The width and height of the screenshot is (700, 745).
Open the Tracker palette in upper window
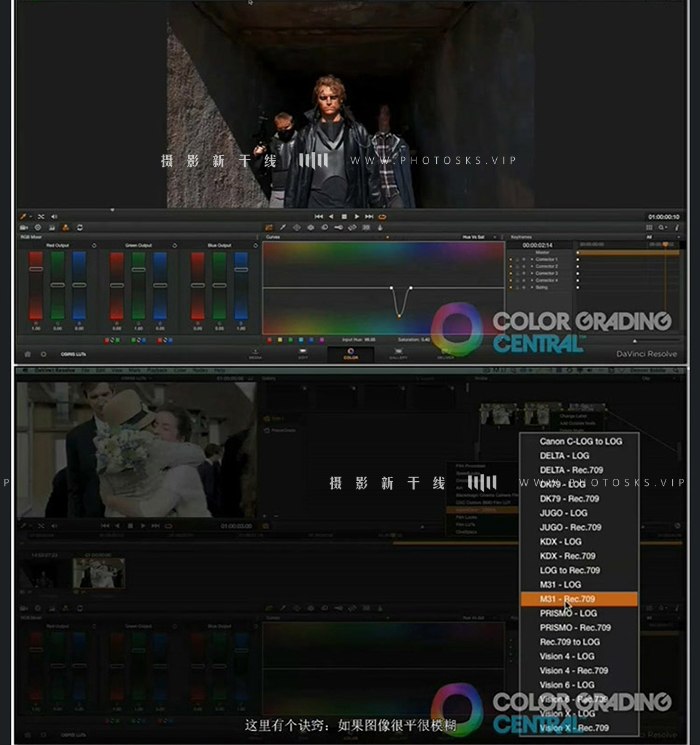tap(310, 228)
